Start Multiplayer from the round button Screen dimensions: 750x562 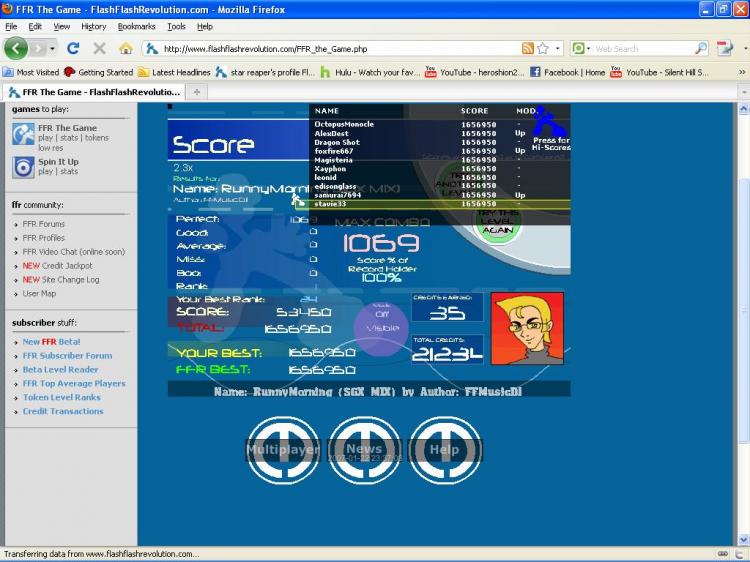283,450
